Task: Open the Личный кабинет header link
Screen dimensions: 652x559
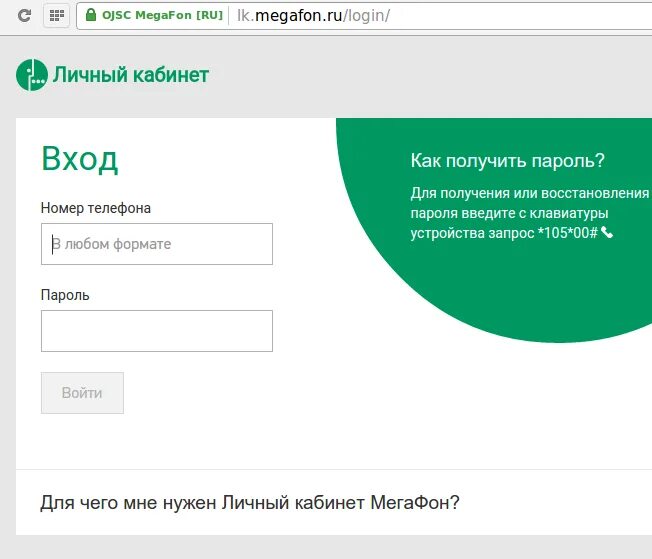Action: 130,75
